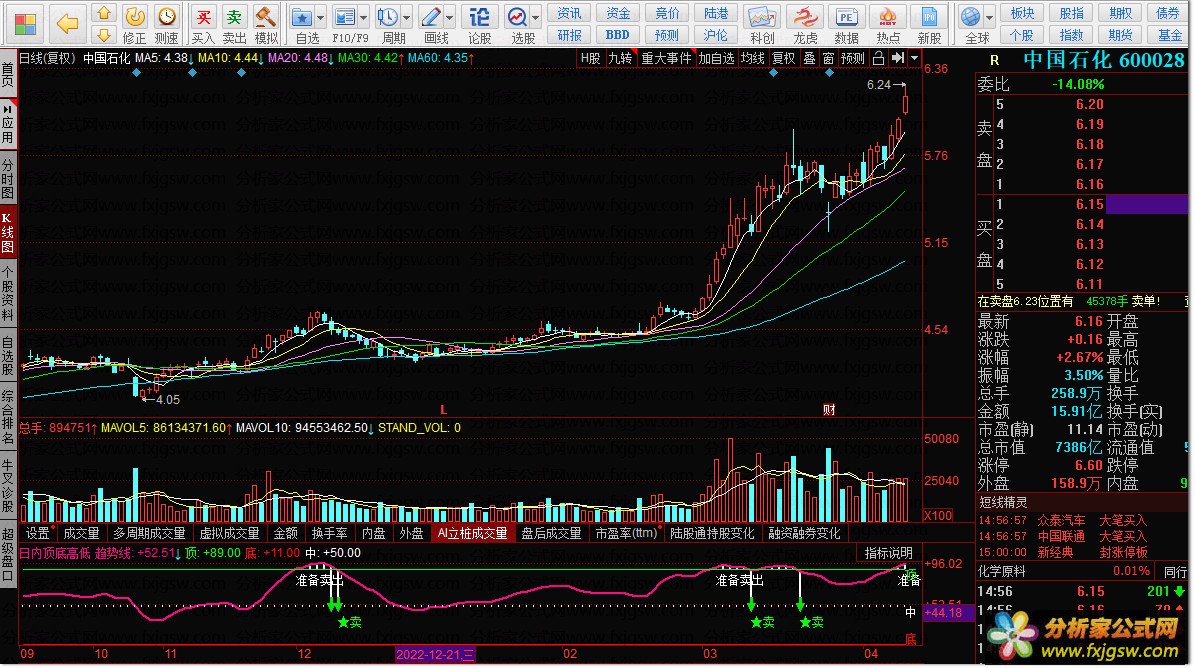The height and width of the screenshot is (668, 1195).
Task: Switch to the 换手率 tab
Action: pyautogui.click(x=329, y=533)
